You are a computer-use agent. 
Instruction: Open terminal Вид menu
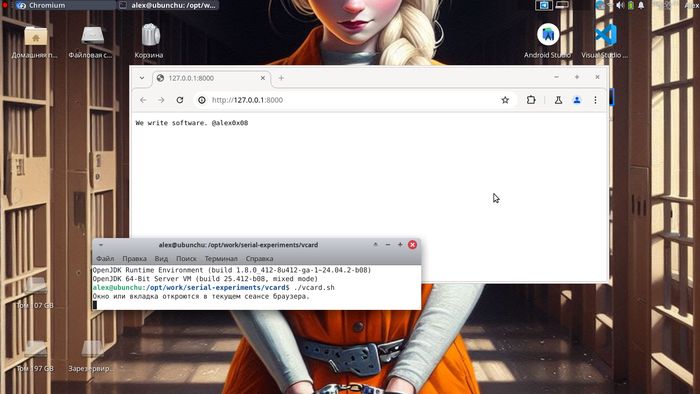[161, 258]
